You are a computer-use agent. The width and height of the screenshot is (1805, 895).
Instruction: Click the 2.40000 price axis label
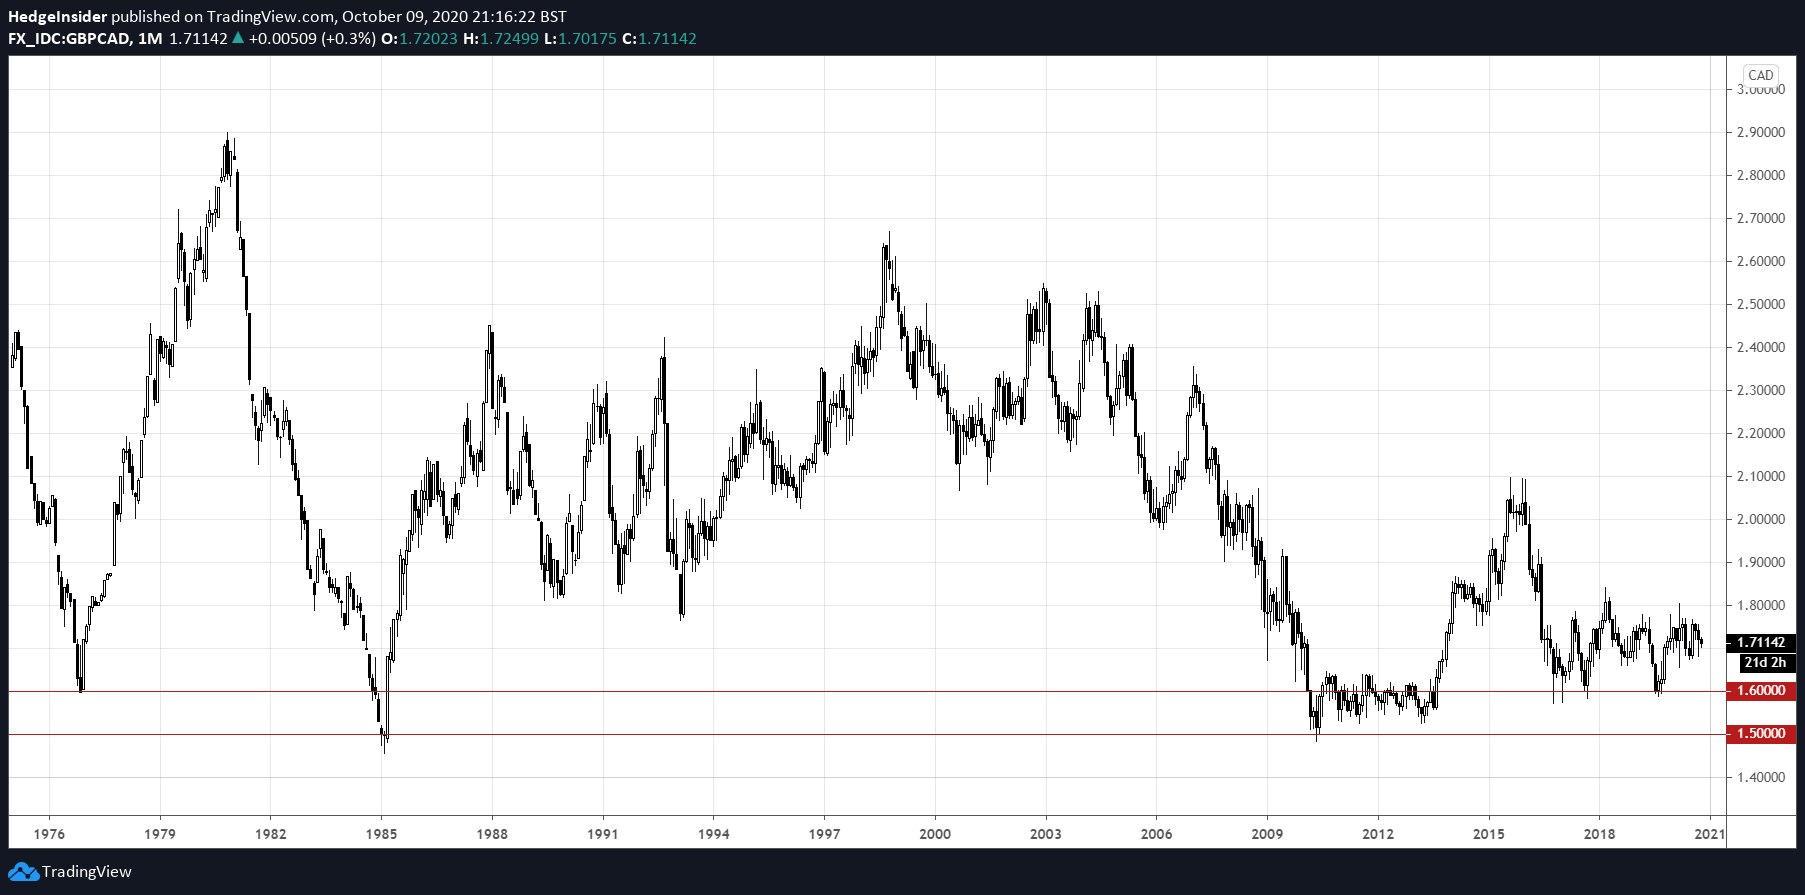tap(1761, 347)
